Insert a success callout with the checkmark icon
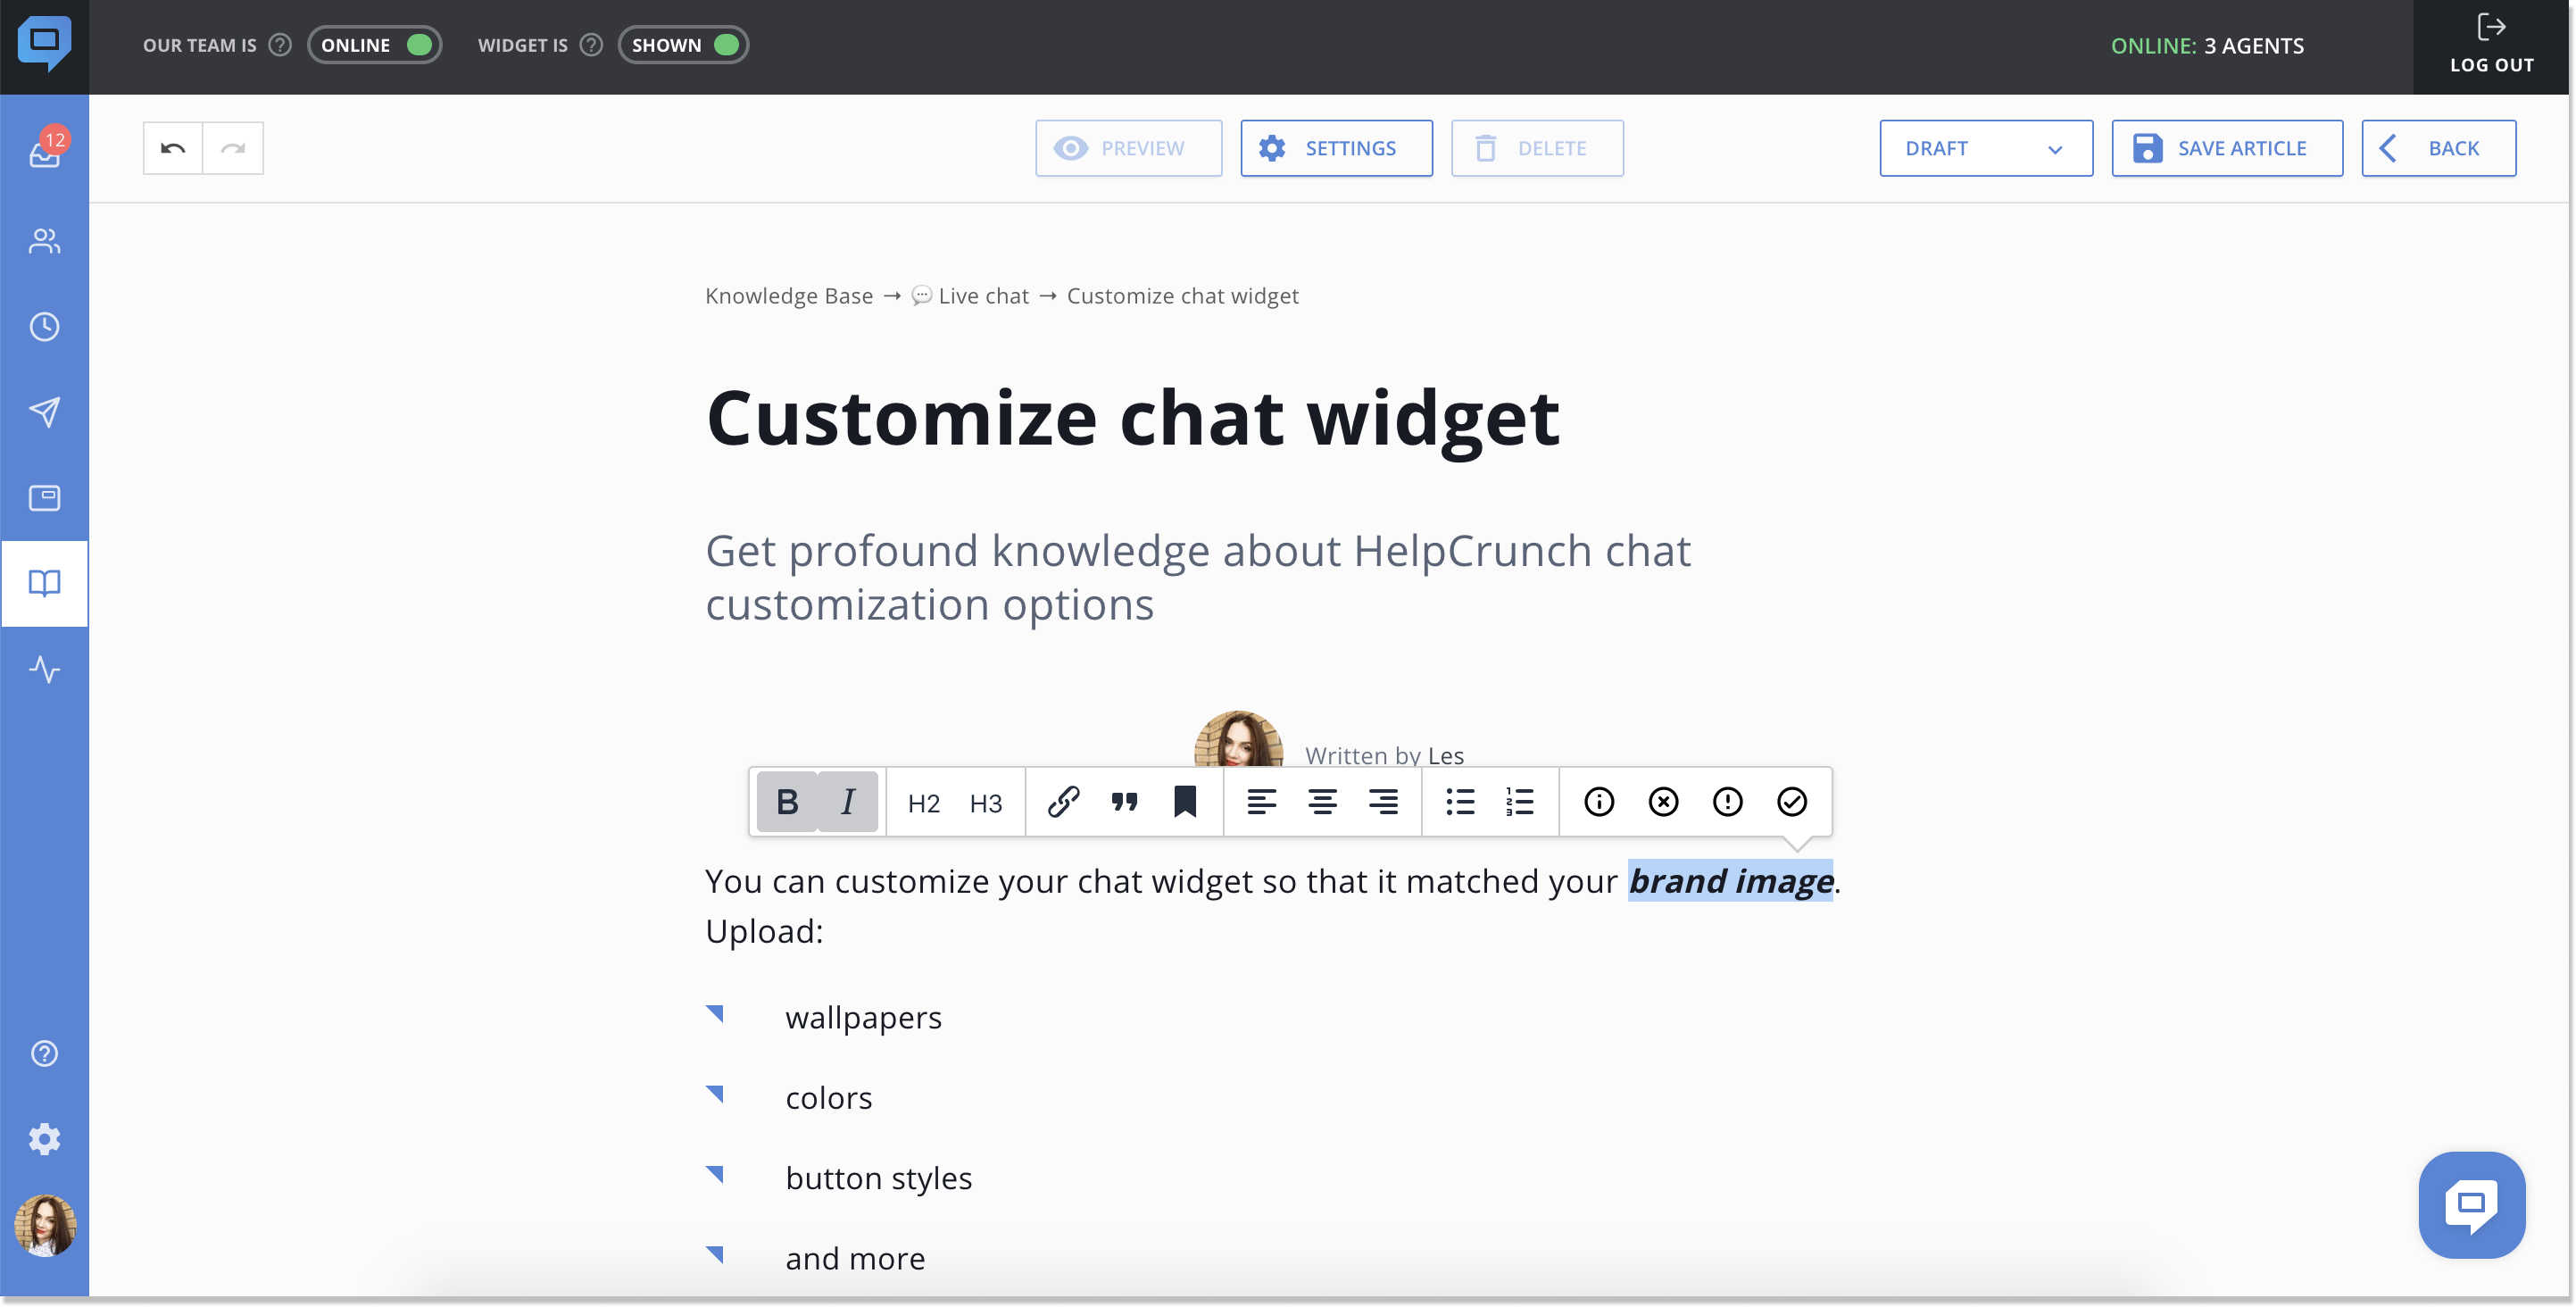The image size is (2576, 1307). [1791, 802]
